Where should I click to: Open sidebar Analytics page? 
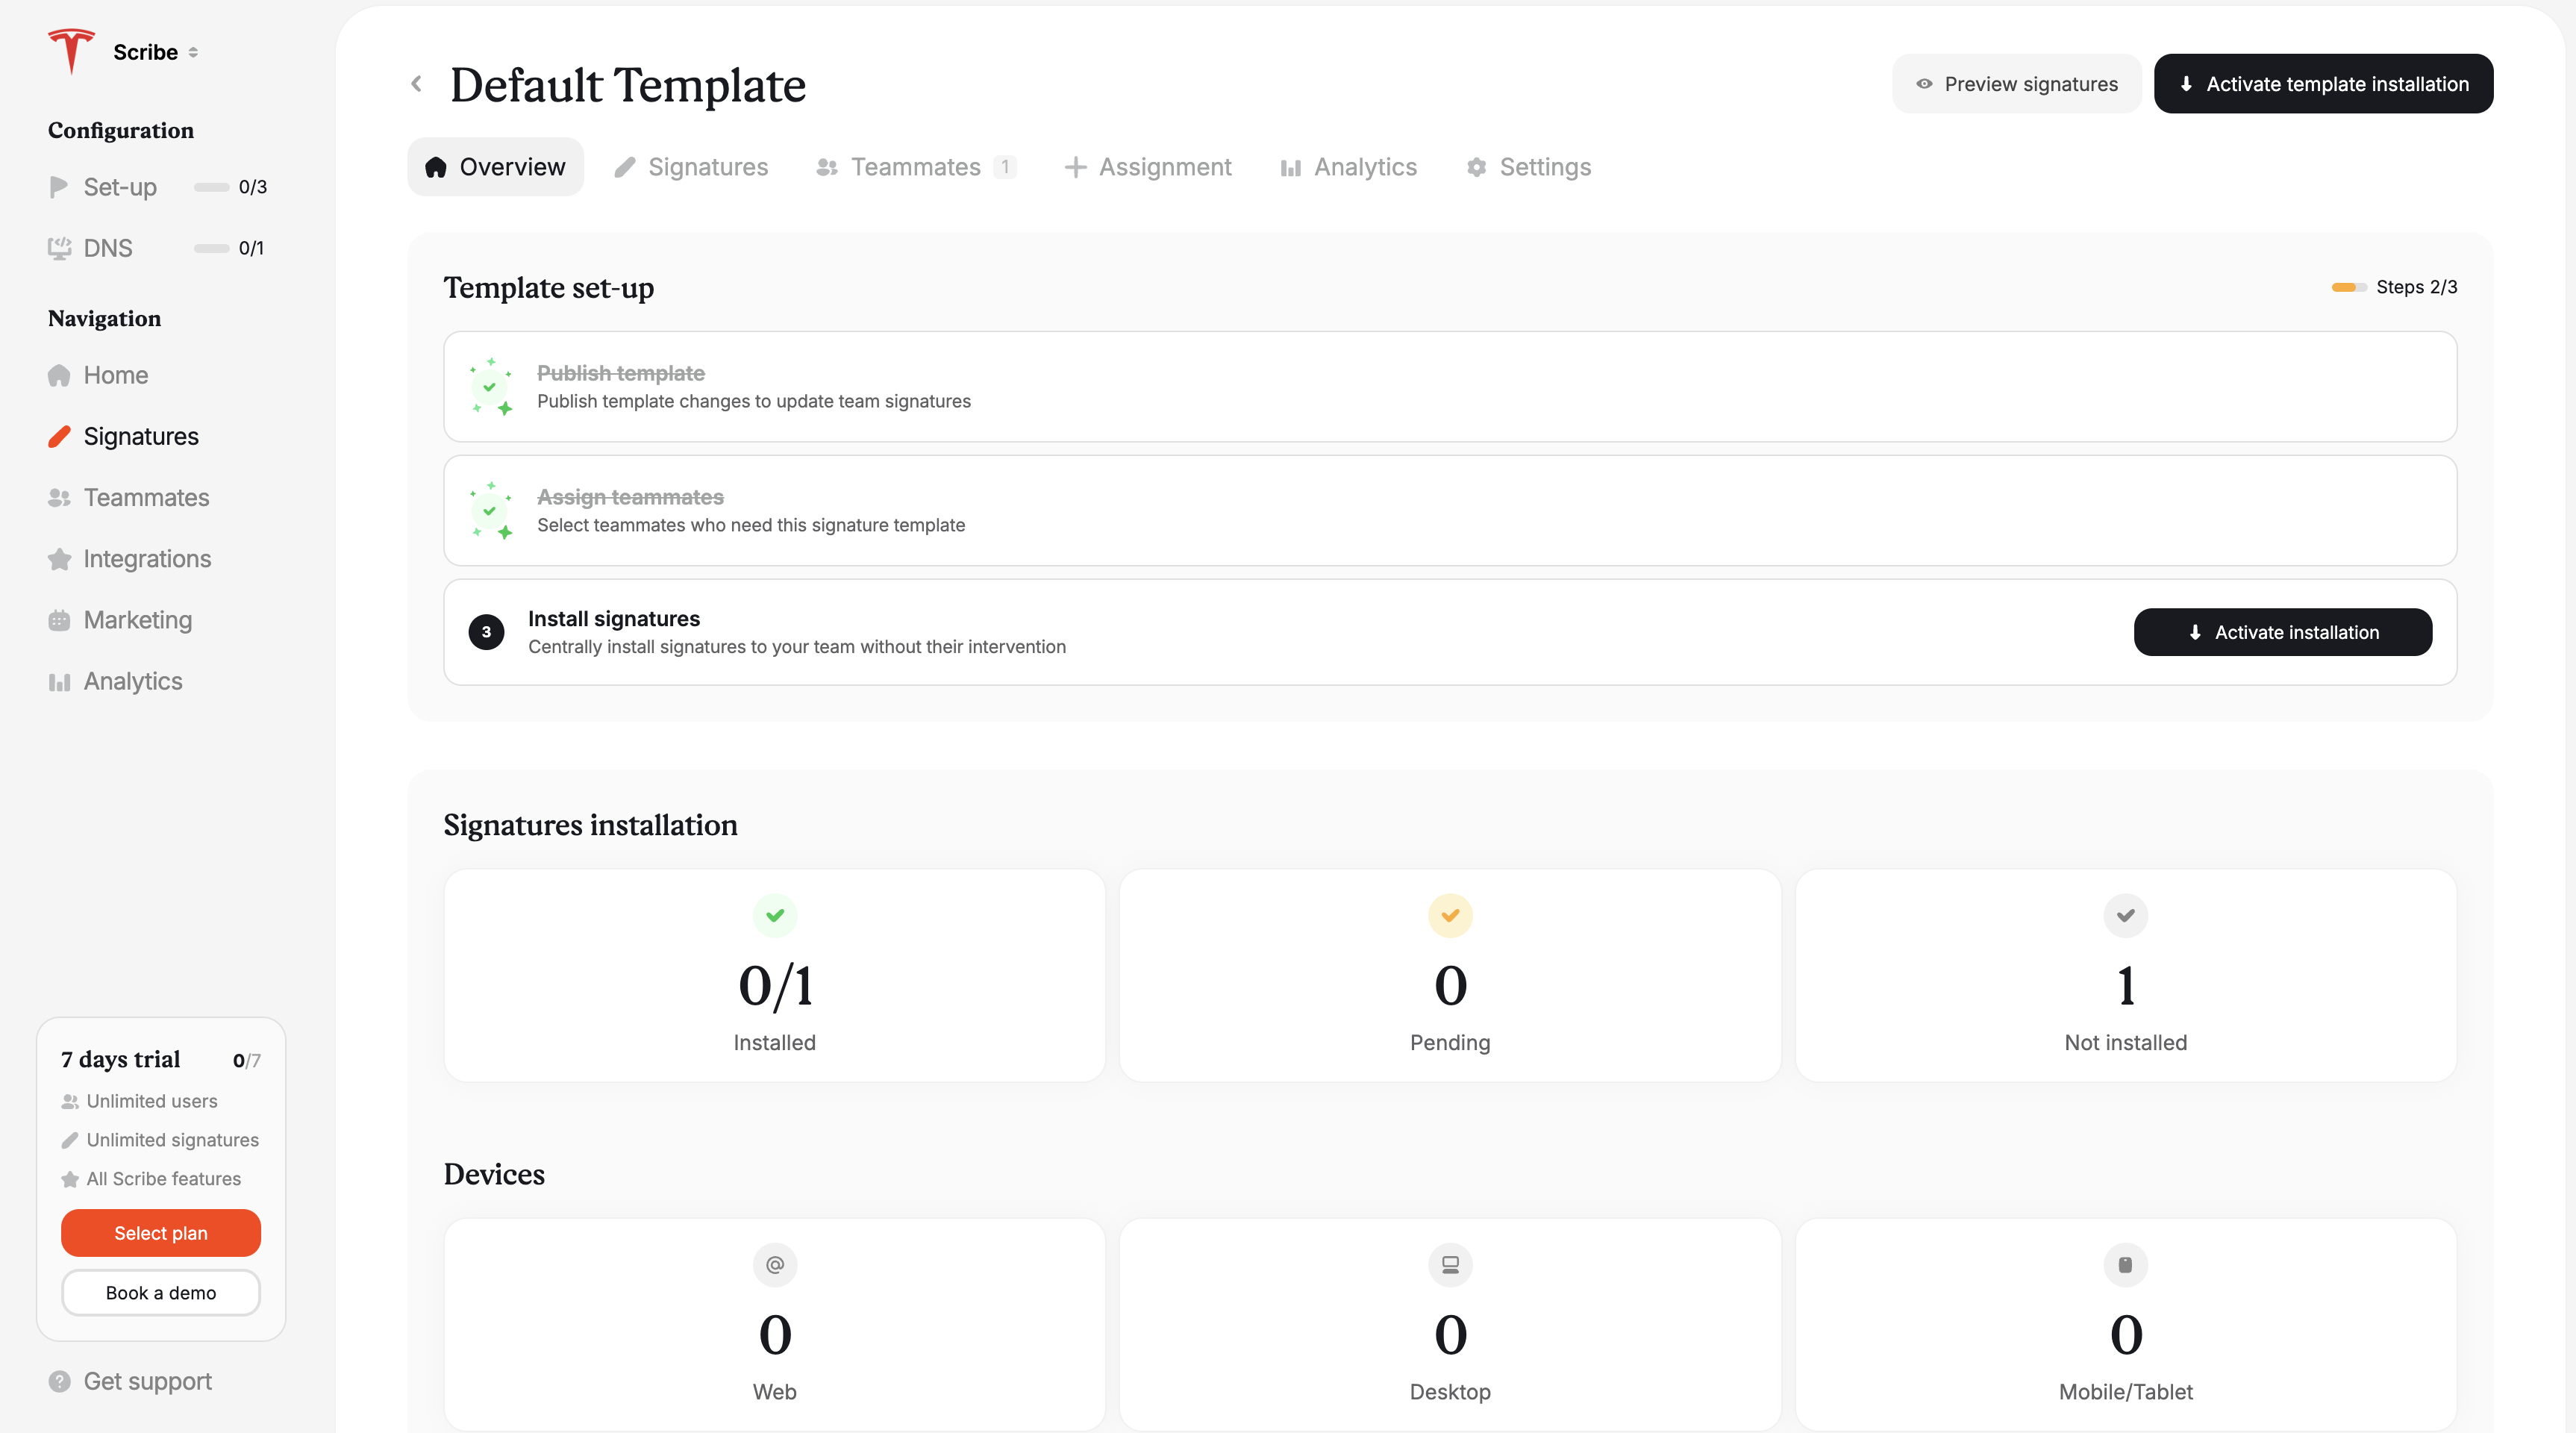pos(132,681)
